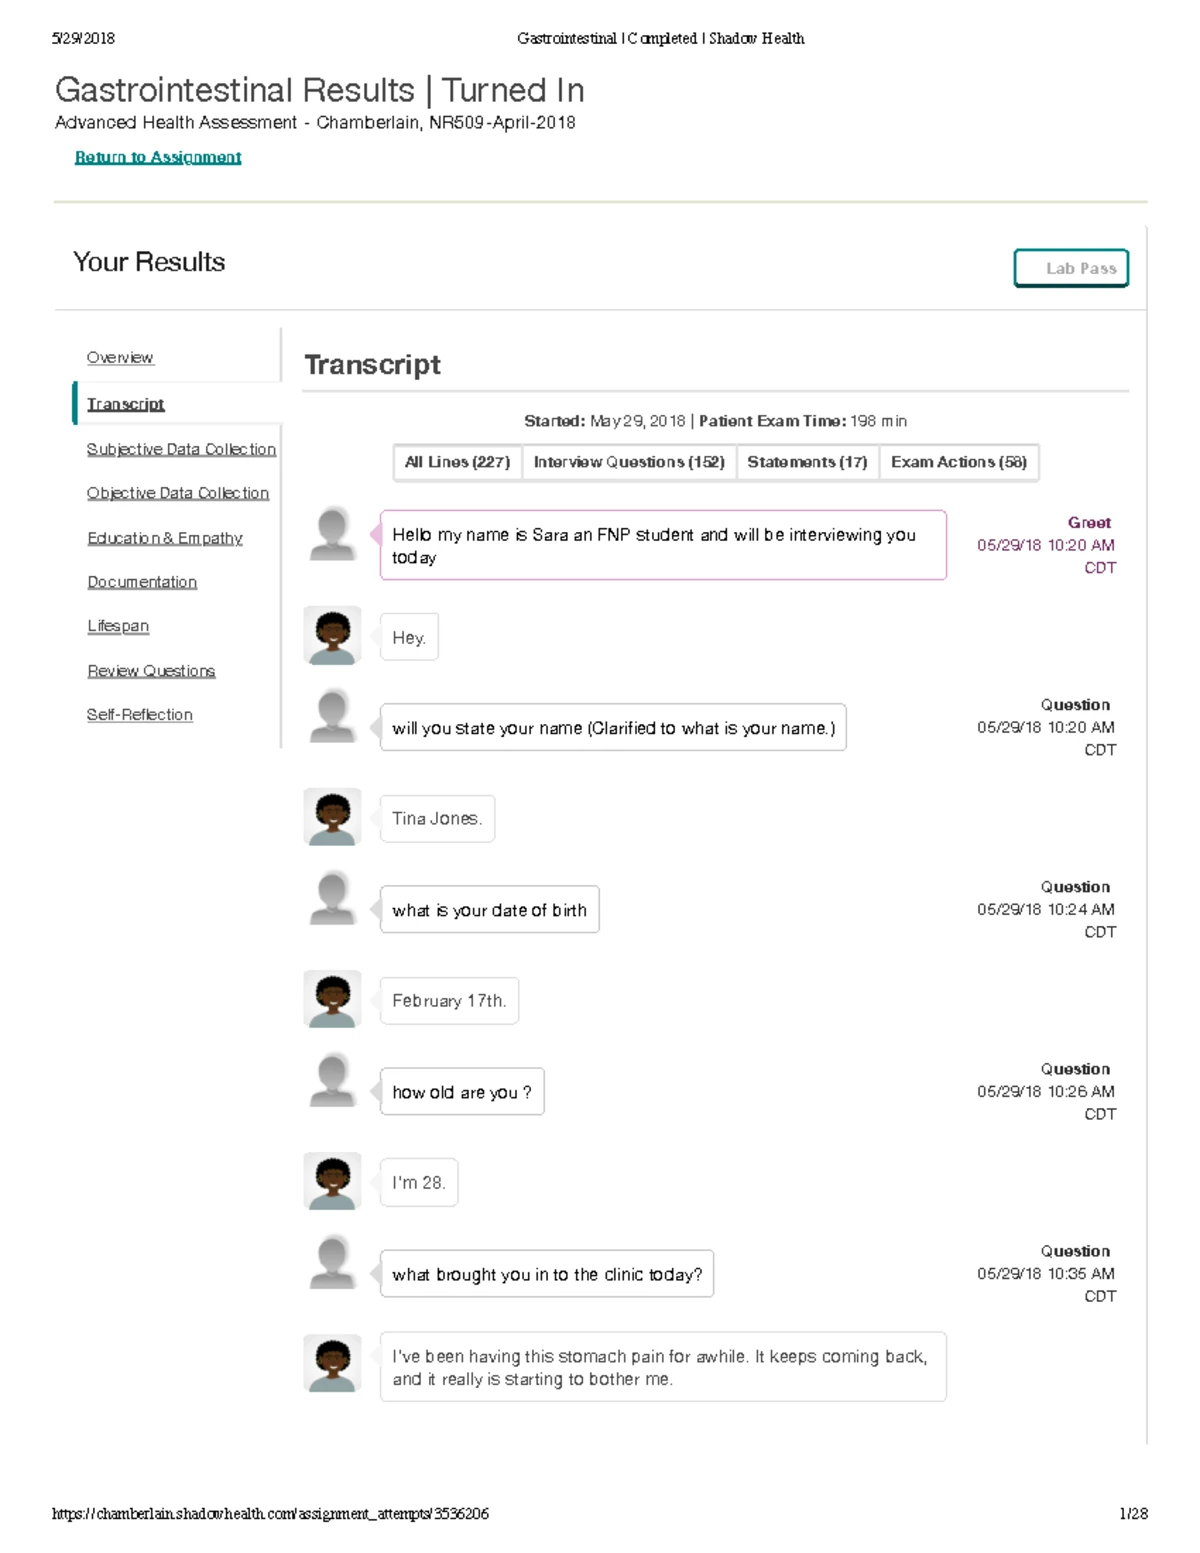This screenshot has width=1200, height=1553.
Task: Click Tina's avatar next to the "Hey." reply
Action: (x=332, y=636)
